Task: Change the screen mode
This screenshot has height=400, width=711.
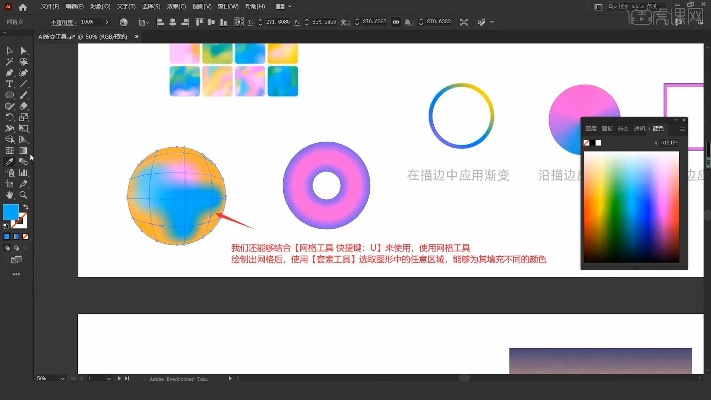Action: [x=16, y=260]
